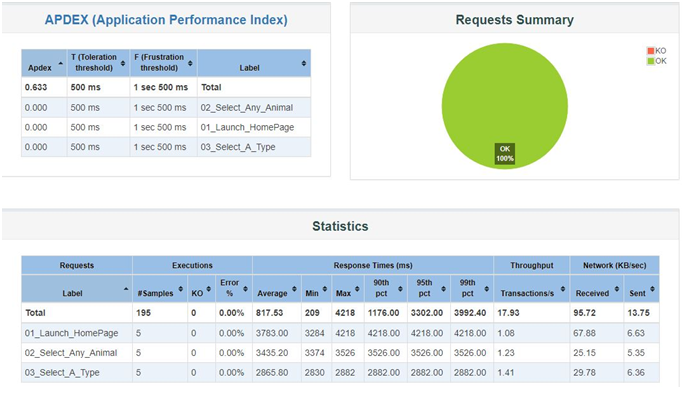Sort APDEX table by Apdex column arrow
Viewport: 683px width, 394px height.
tap(61, 64)
